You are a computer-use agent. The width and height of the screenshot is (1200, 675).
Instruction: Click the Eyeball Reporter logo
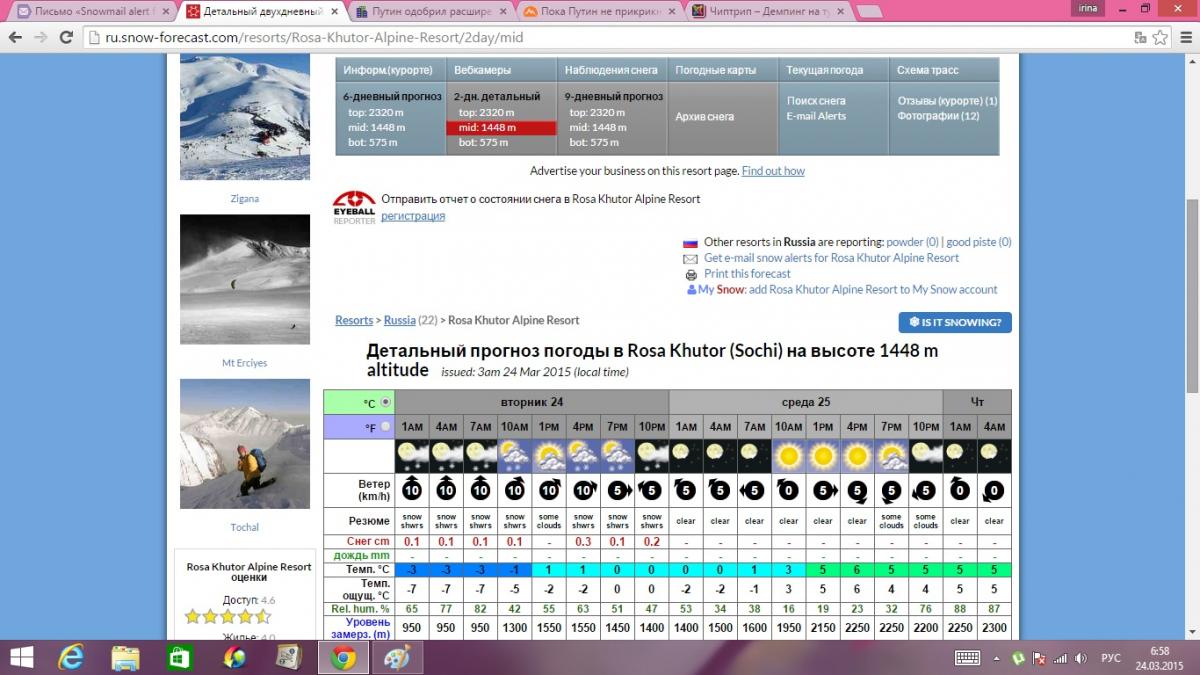pyautogui.click(x=354, y=207)
